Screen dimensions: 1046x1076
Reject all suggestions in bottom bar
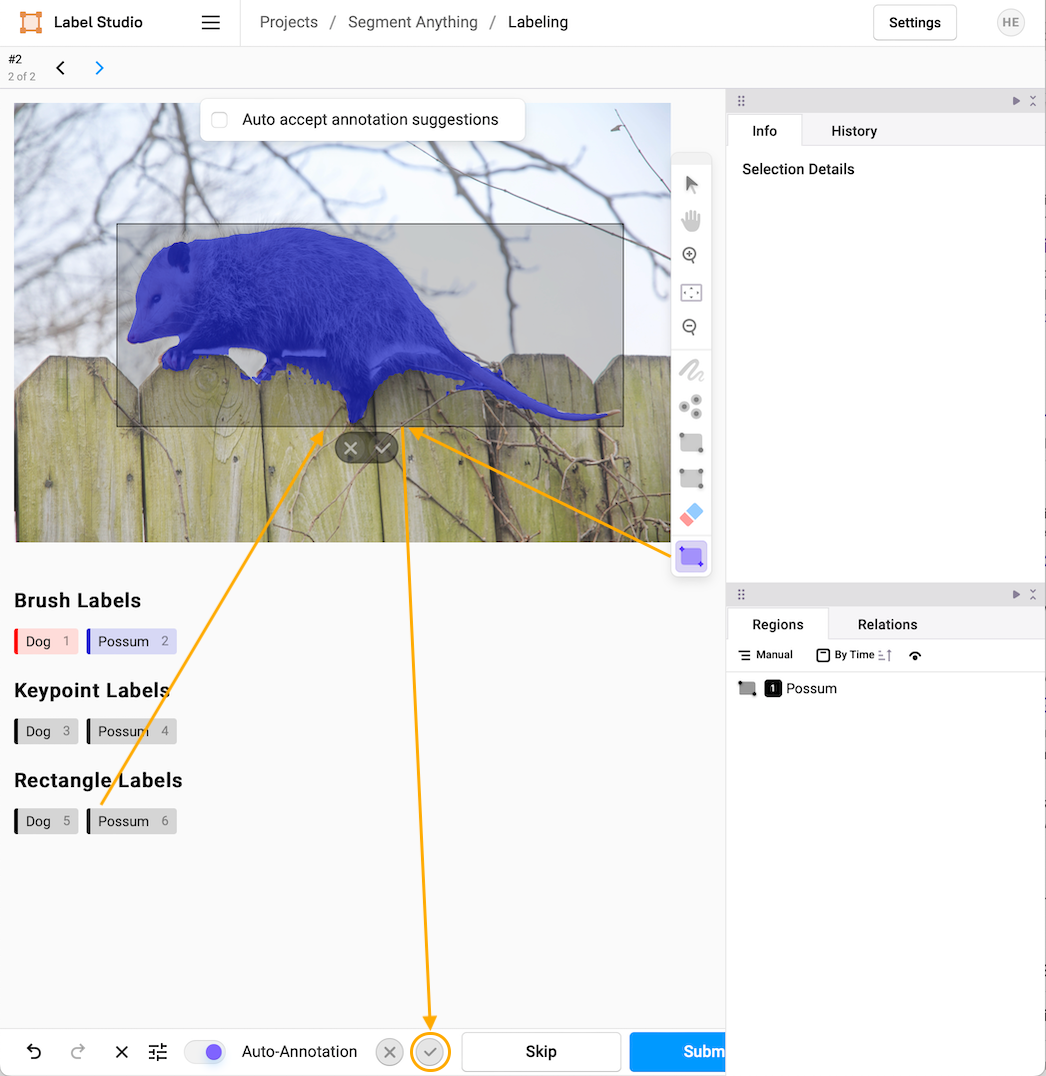tap(389, 1052)
